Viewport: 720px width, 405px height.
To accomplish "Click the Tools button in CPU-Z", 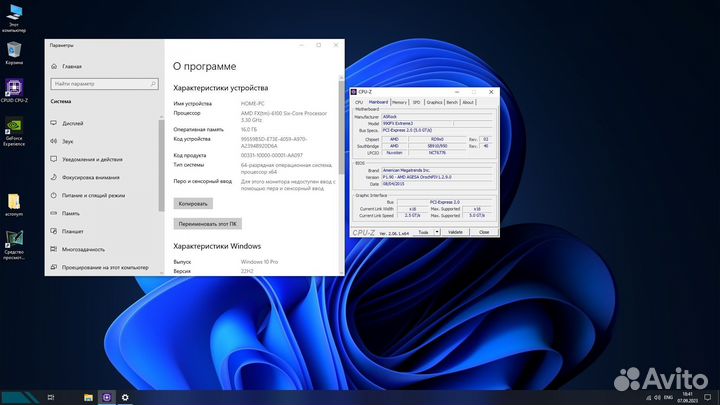I will click(x=423, y=232).
